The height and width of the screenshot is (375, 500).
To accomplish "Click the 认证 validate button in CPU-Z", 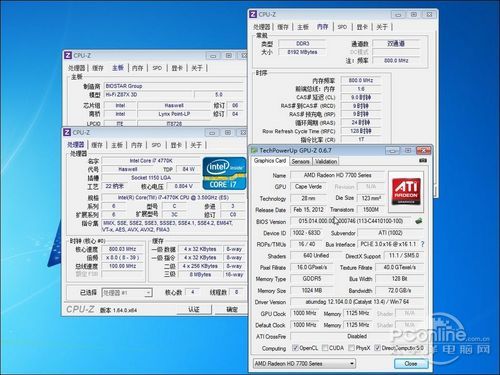I will point(194,309).
